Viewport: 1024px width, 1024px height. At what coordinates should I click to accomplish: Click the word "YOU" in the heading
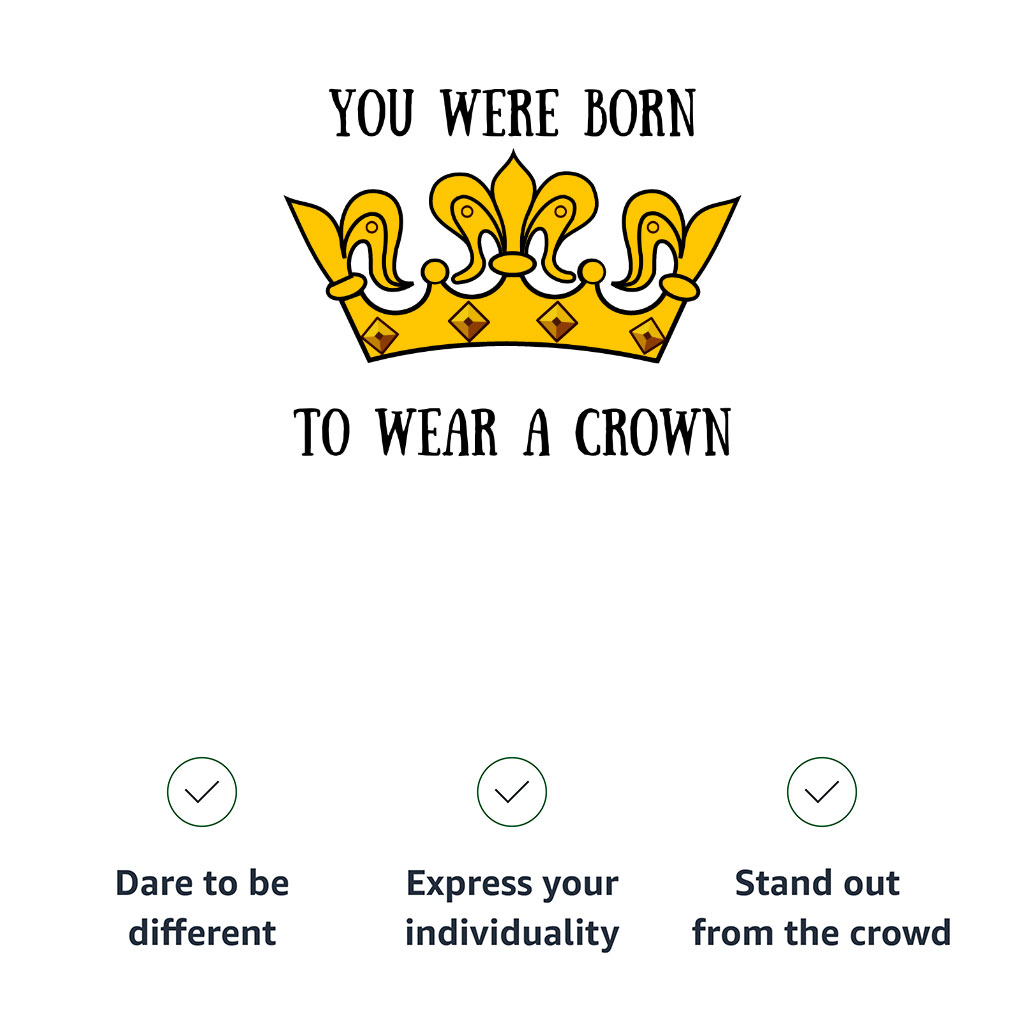pyautogui.click(x=372, y=113)
